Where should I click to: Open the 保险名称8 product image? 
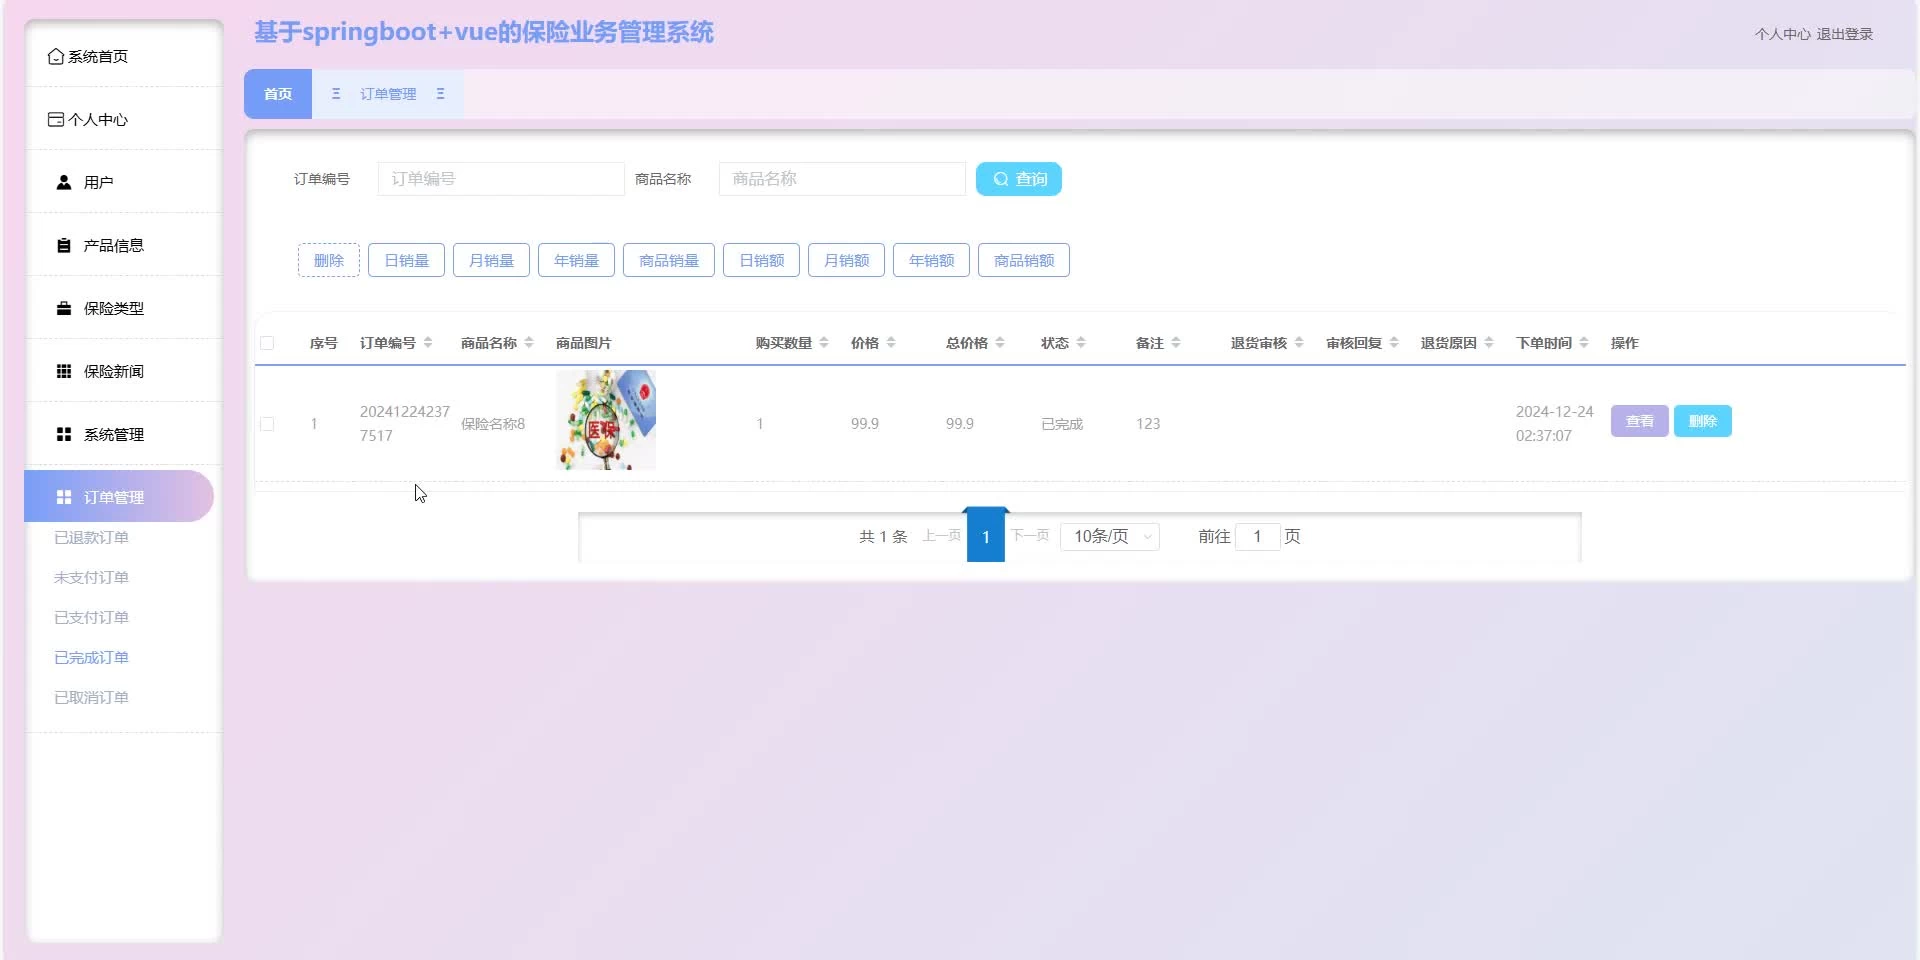(x=606, y=420)
